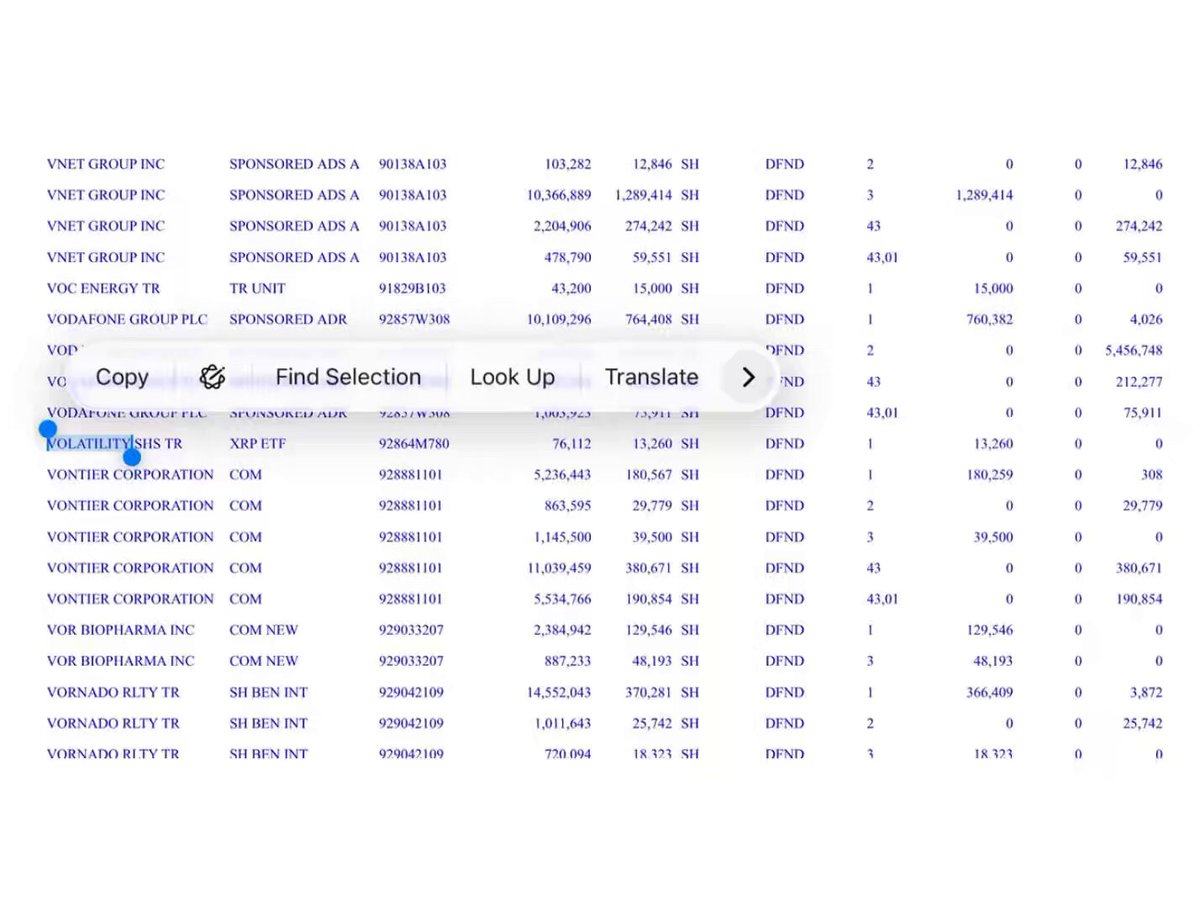Click the value 10,109,296
This screenshot has width=1200, height=908.
pos(559,320)
